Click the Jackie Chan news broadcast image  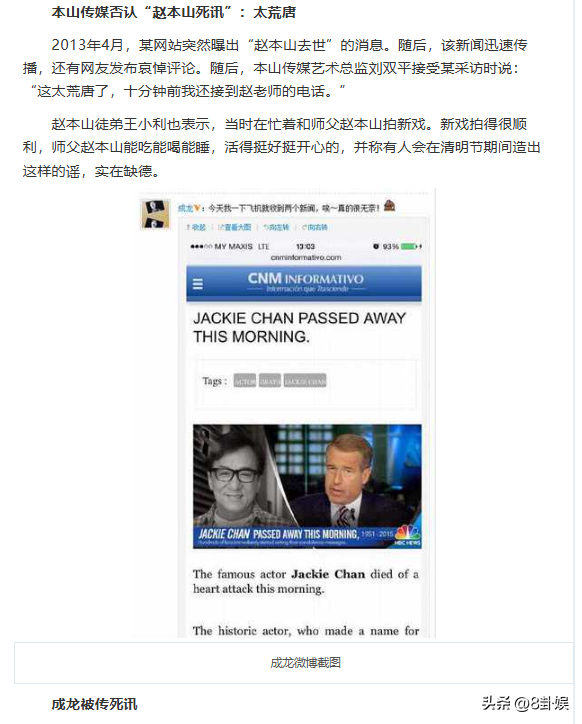[307, 486]
